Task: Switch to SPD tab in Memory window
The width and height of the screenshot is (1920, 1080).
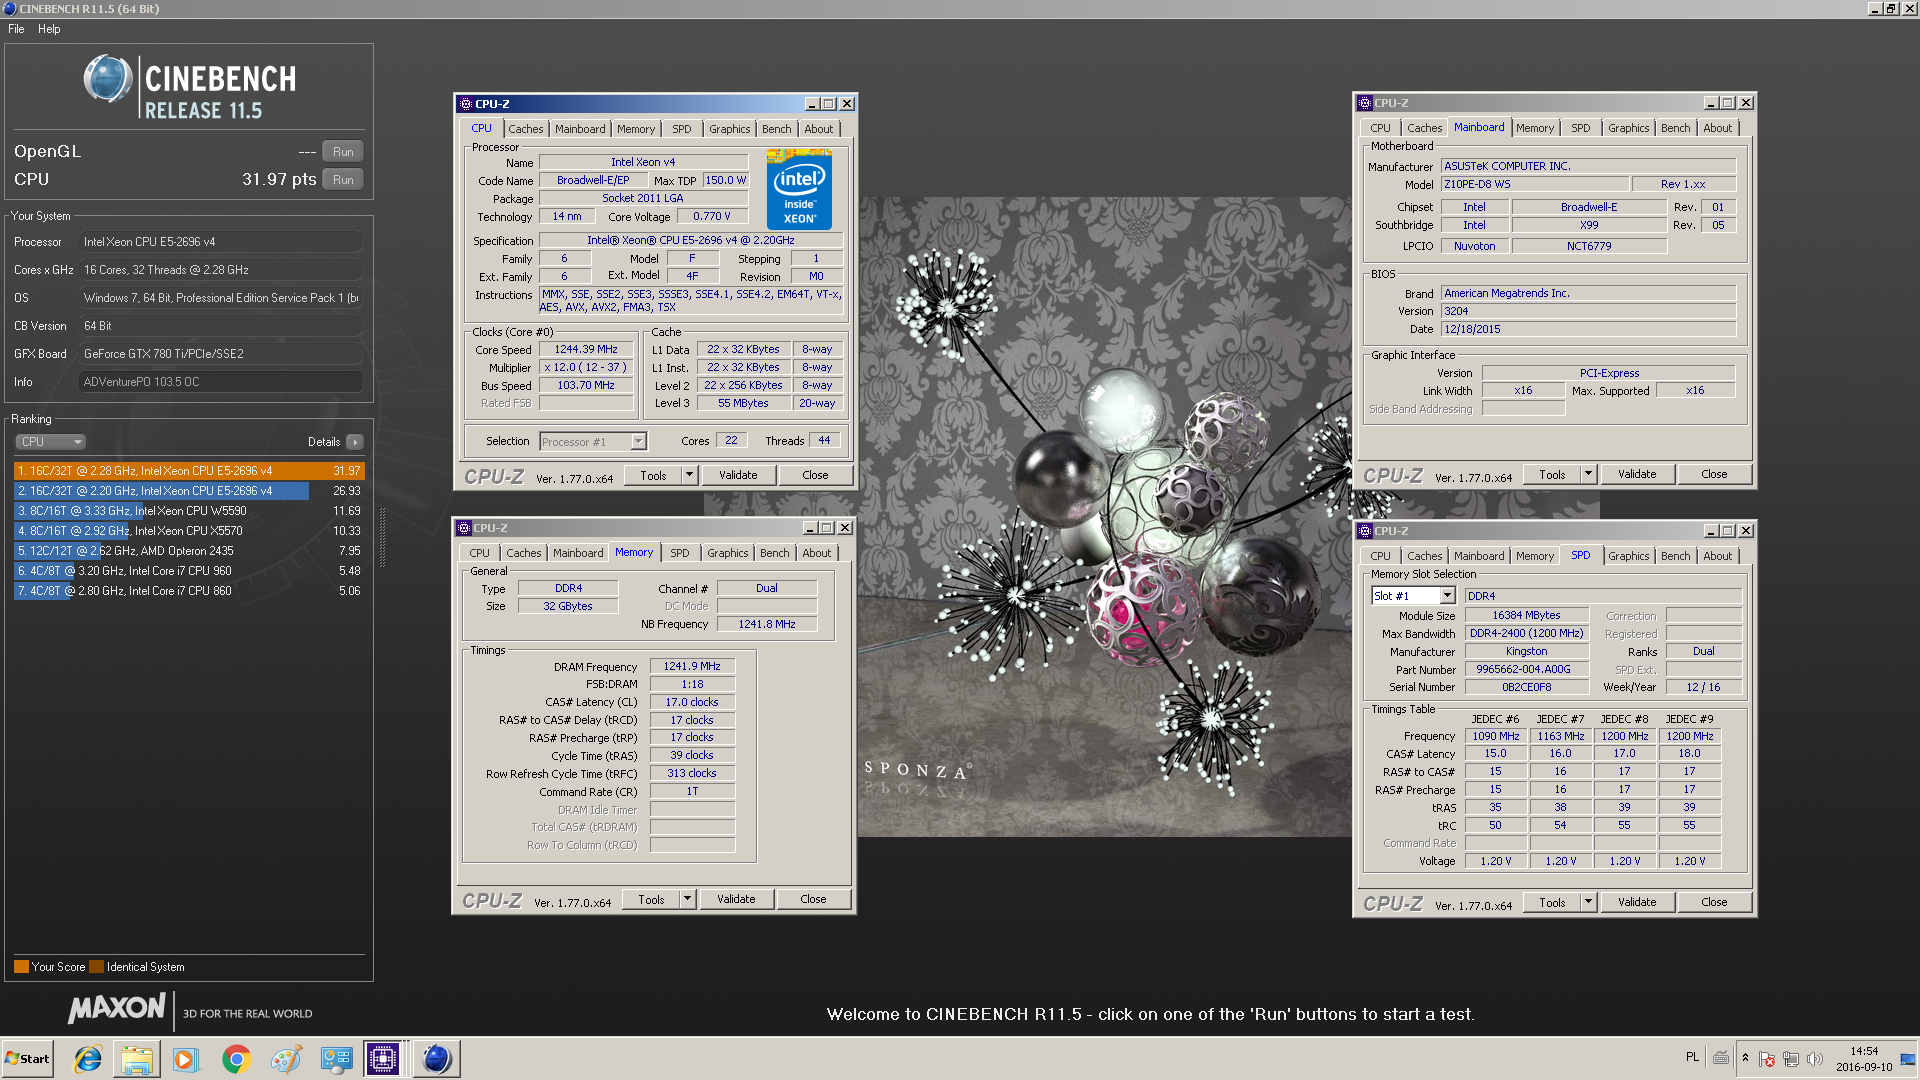Action: (680, 553)
